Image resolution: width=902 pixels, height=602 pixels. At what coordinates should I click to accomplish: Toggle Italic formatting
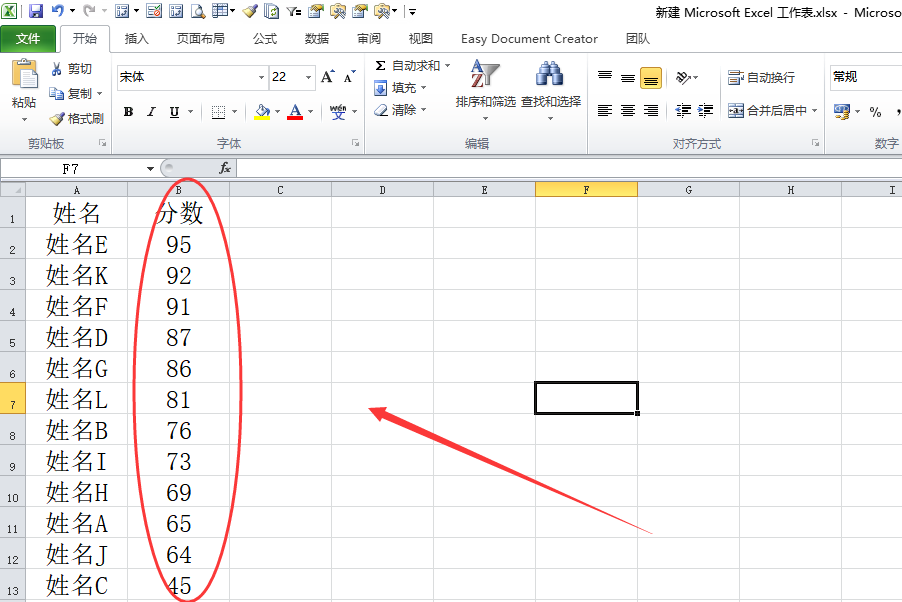coord(151,112)
